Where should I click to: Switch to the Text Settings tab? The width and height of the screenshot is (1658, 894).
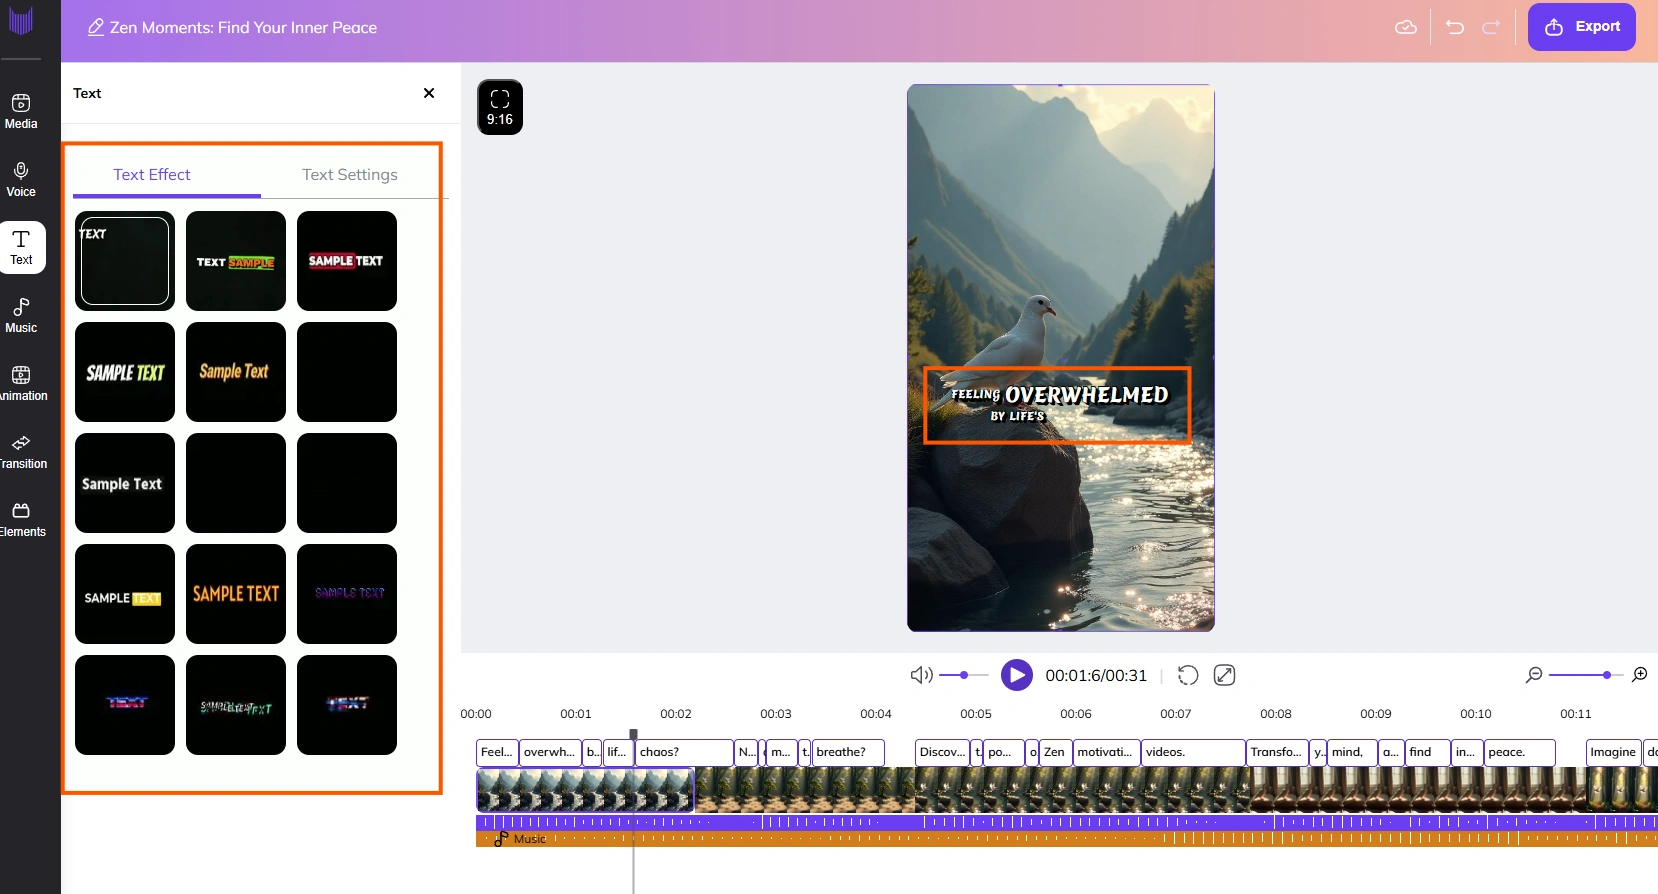350,174
